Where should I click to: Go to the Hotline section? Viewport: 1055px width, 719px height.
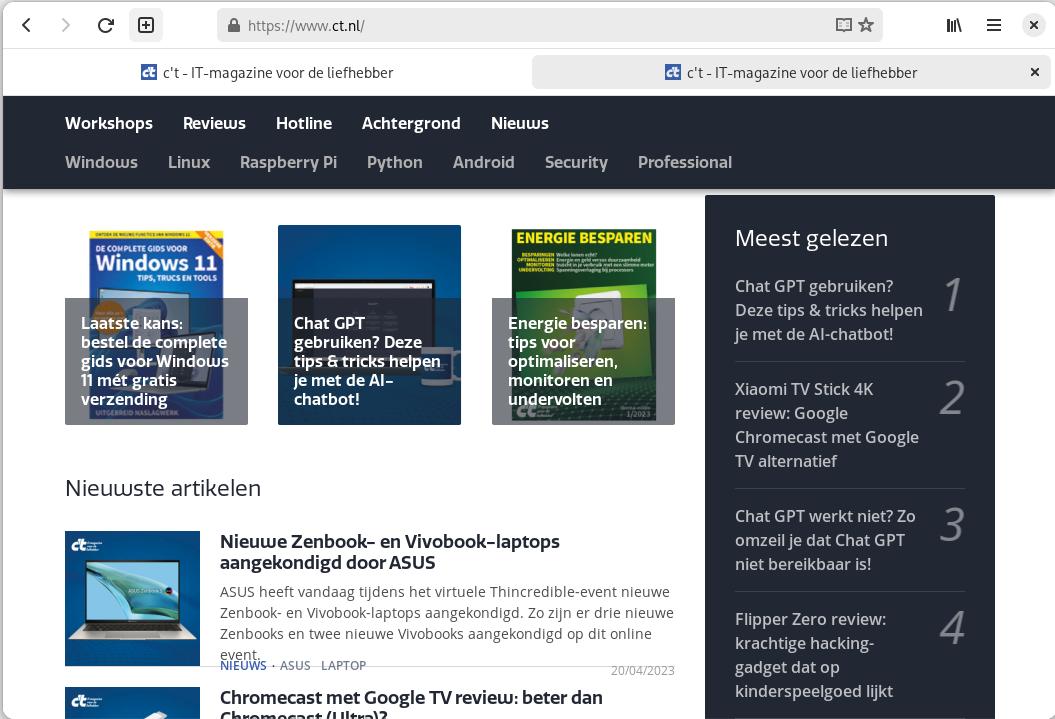pyautogui.click(x=304, y=123)
